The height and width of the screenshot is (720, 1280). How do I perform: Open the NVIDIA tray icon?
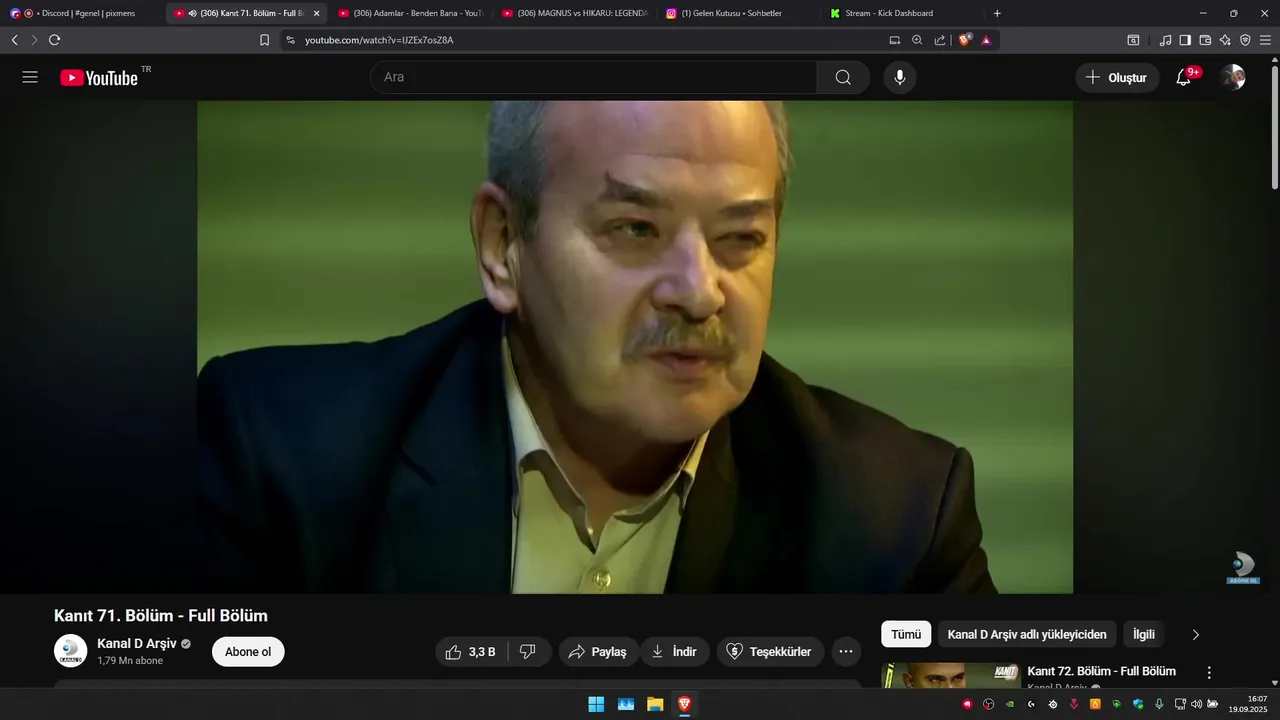coord(1010,704)
